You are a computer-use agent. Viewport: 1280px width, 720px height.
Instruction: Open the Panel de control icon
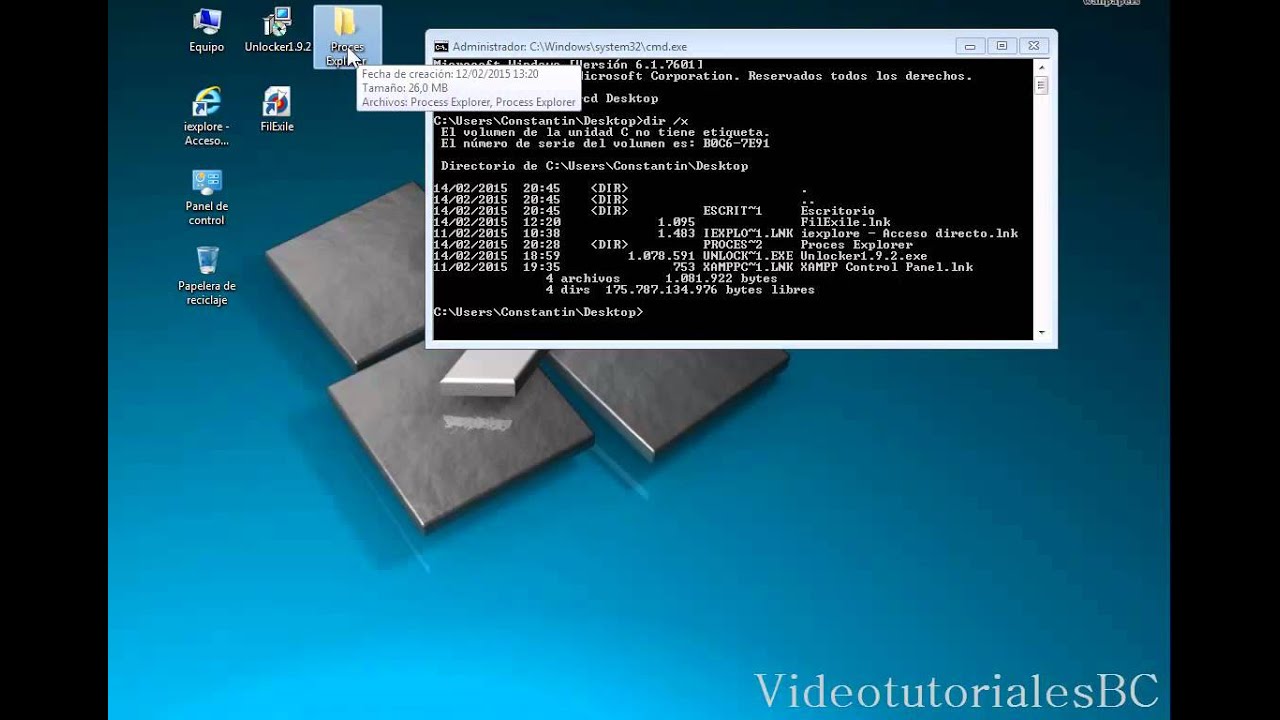[x=207, y=197]
